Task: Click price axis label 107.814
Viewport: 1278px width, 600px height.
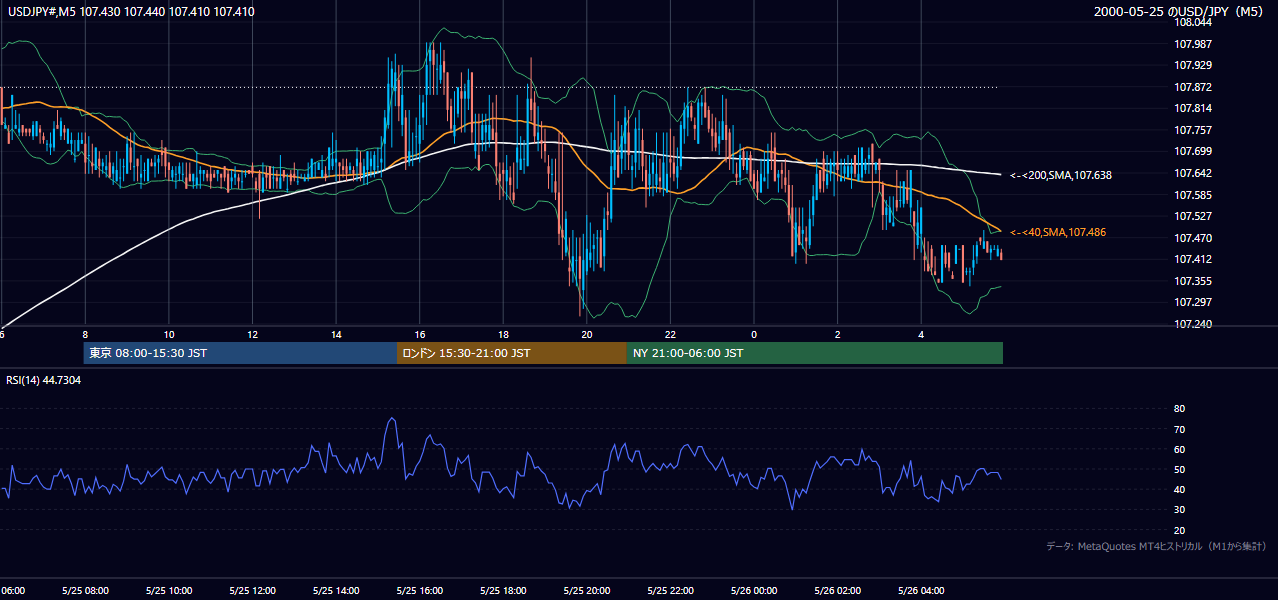Action: coord(1193,108)
